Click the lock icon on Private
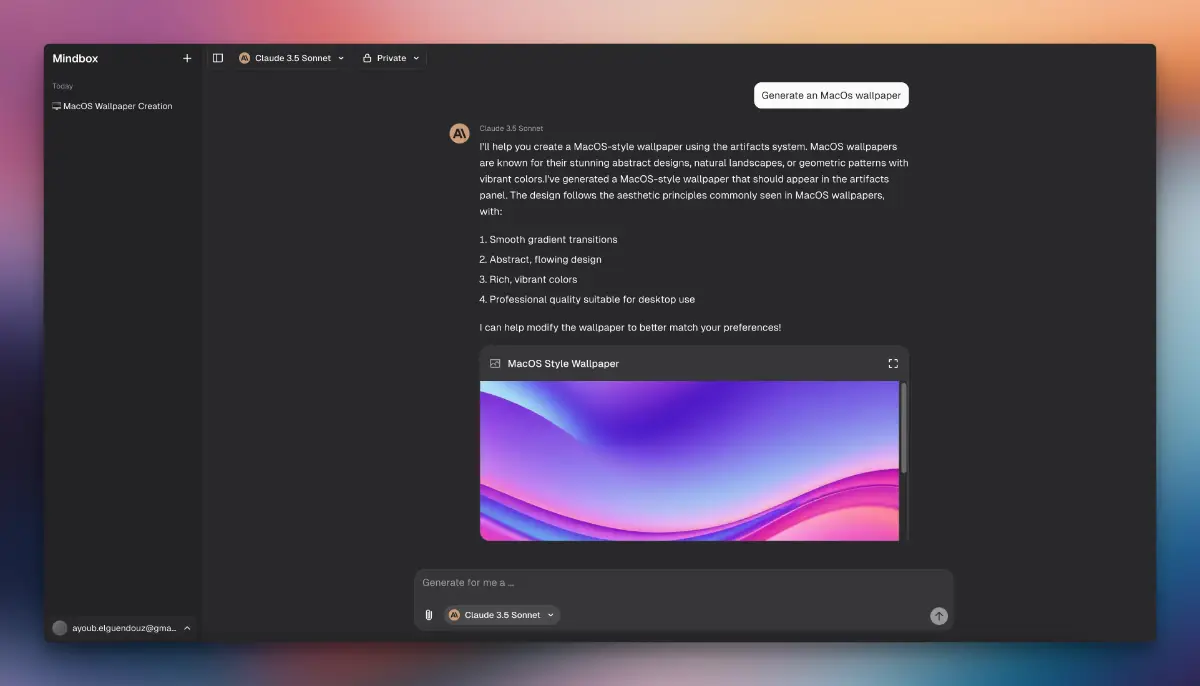1200x686 pixels. [367, 59]
